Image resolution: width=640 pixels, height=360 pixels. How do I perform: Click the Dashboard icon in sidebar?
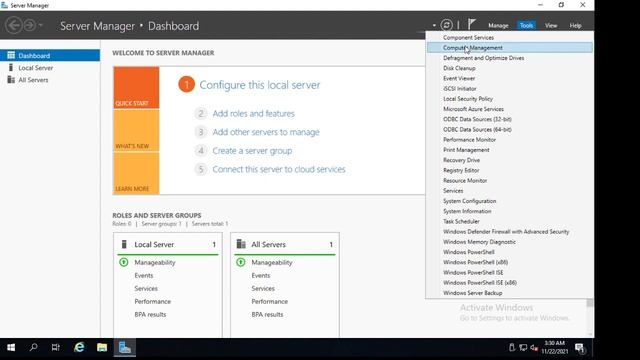pos(11,55)
